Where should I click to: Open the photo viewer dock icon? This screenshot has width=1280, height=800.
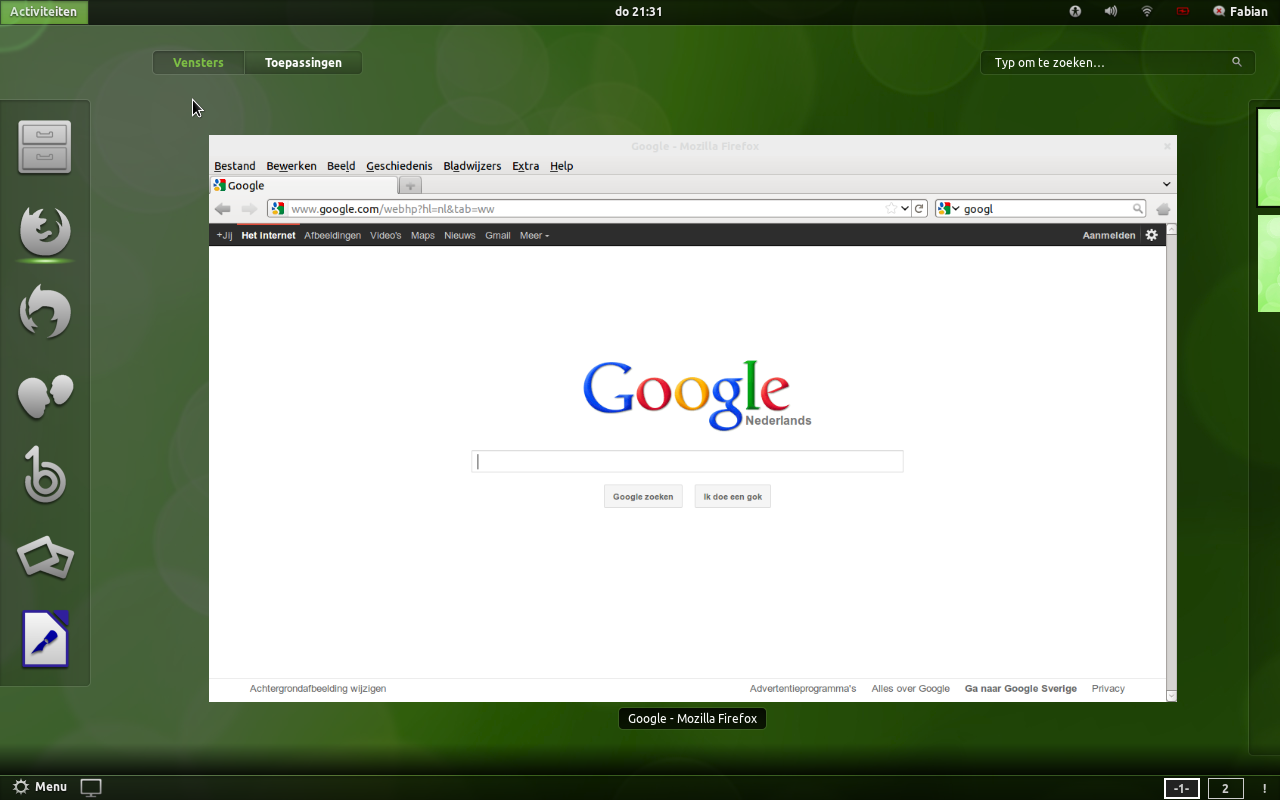45,558
